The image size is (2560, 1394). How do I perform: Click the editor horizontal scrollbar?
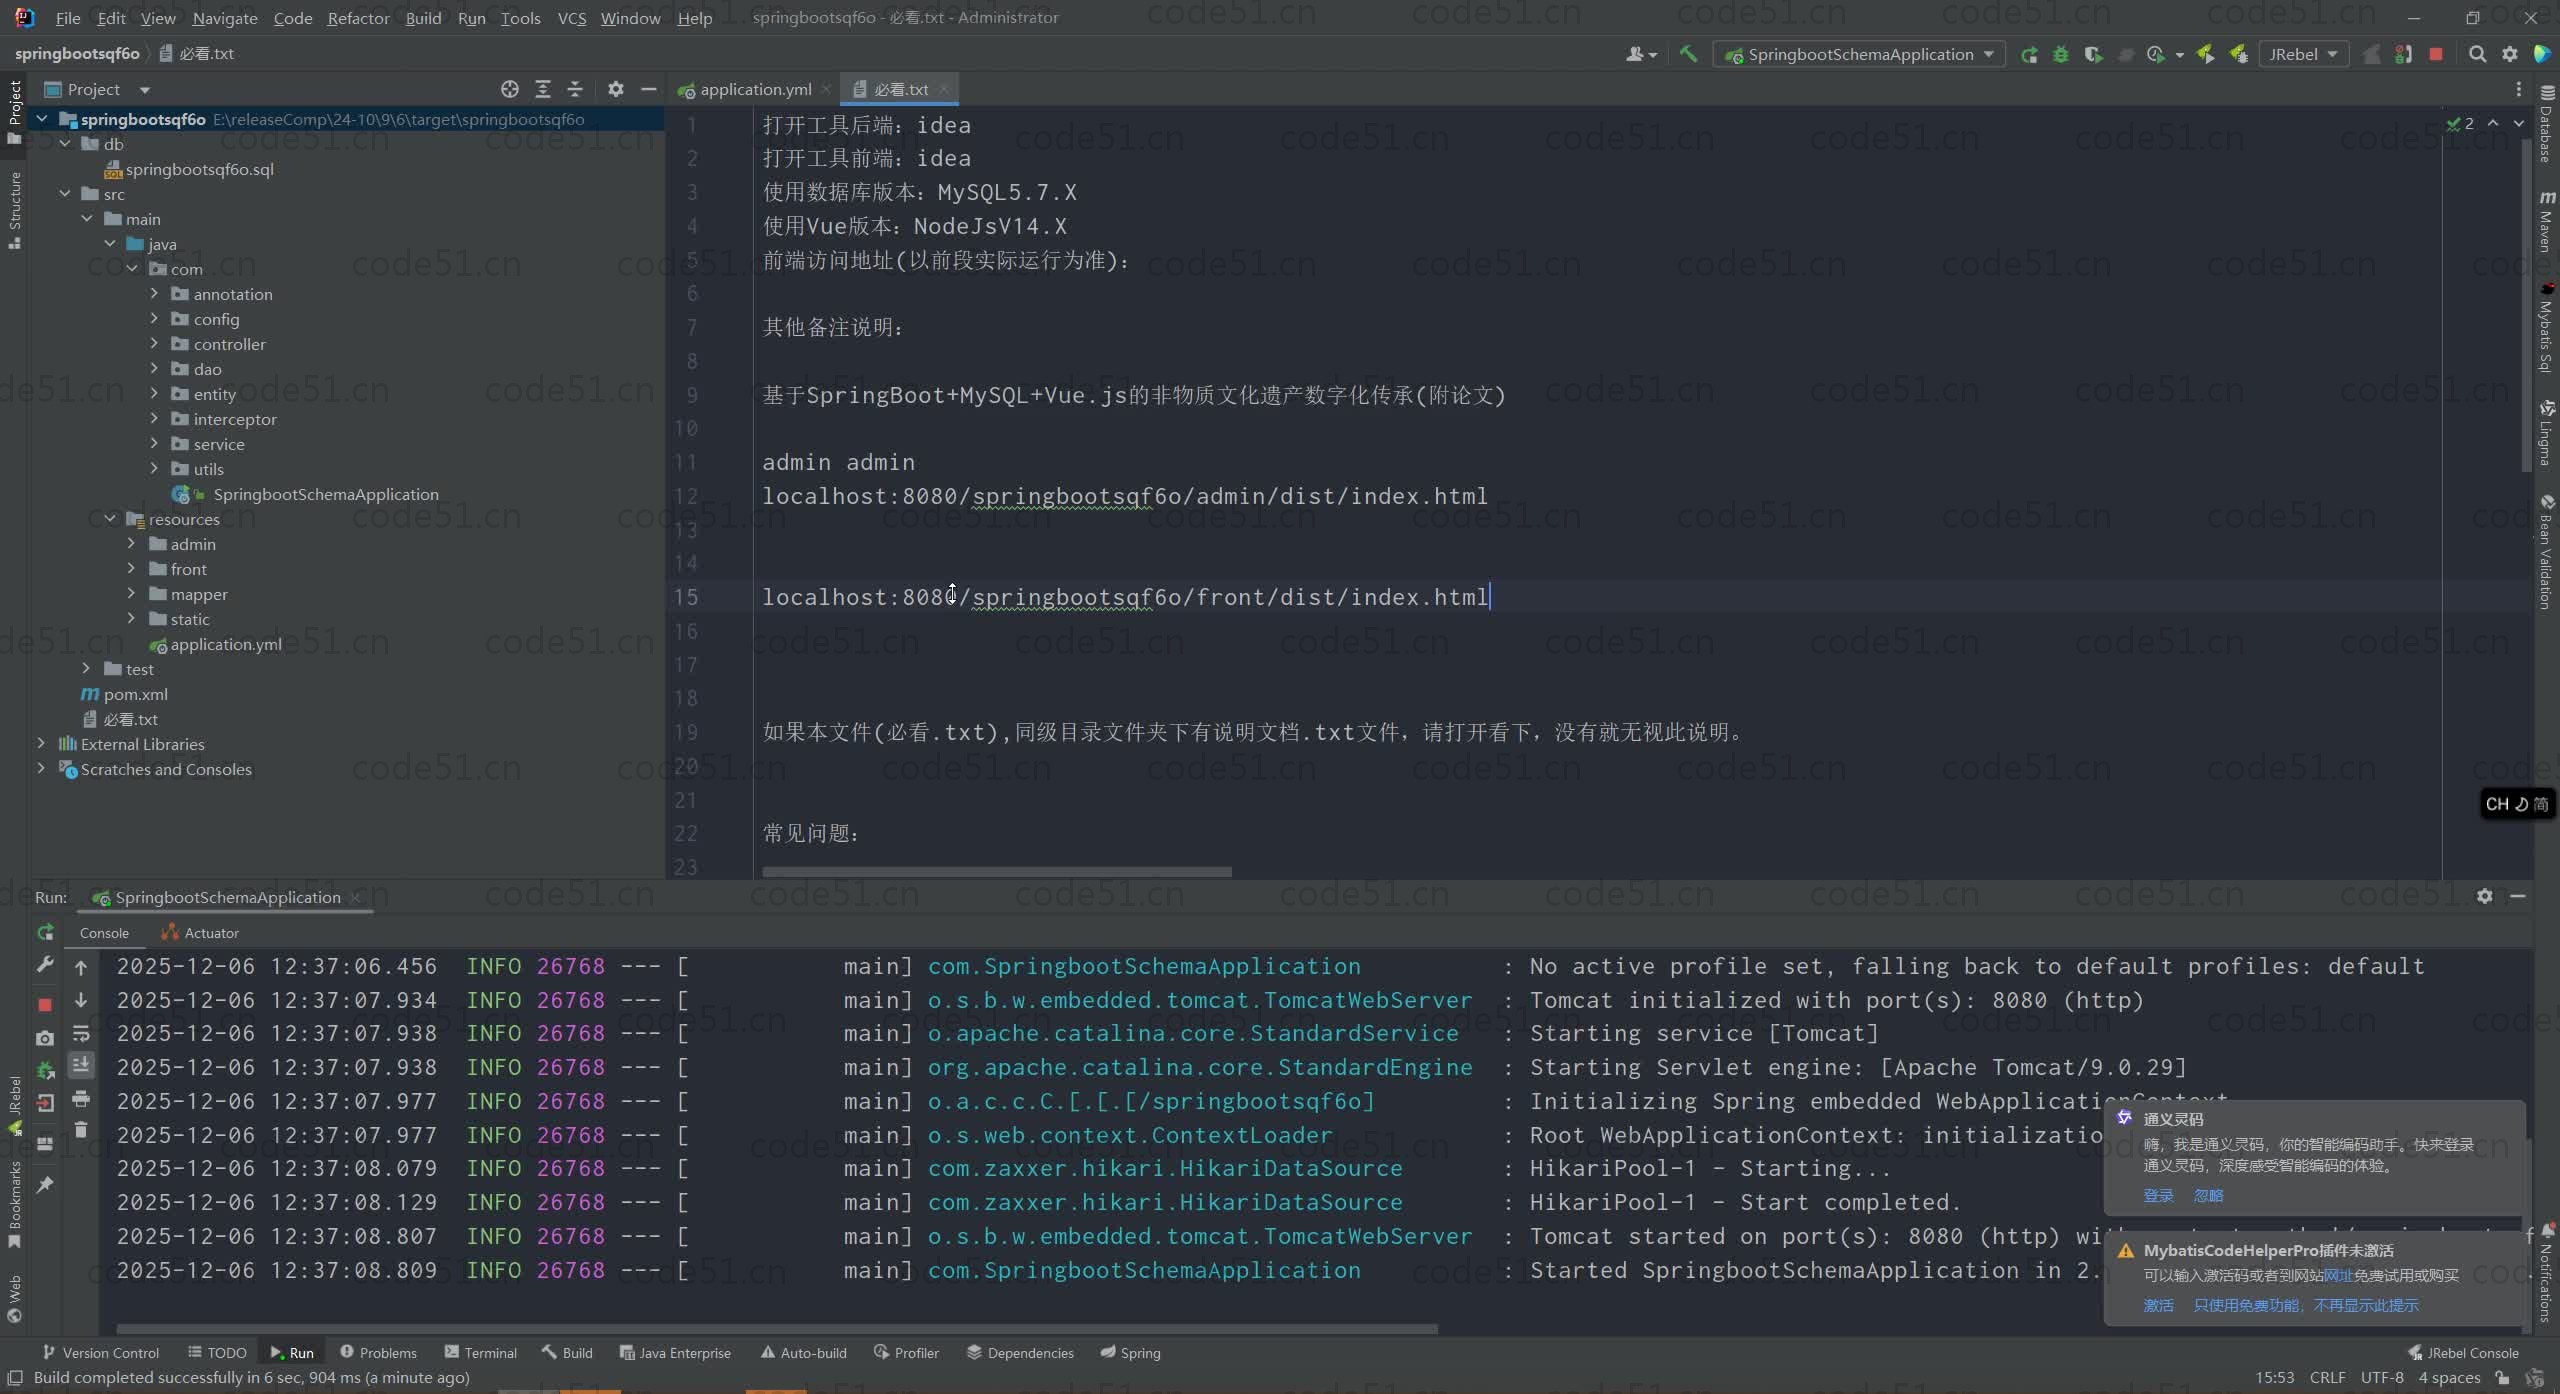pos(996,871)
